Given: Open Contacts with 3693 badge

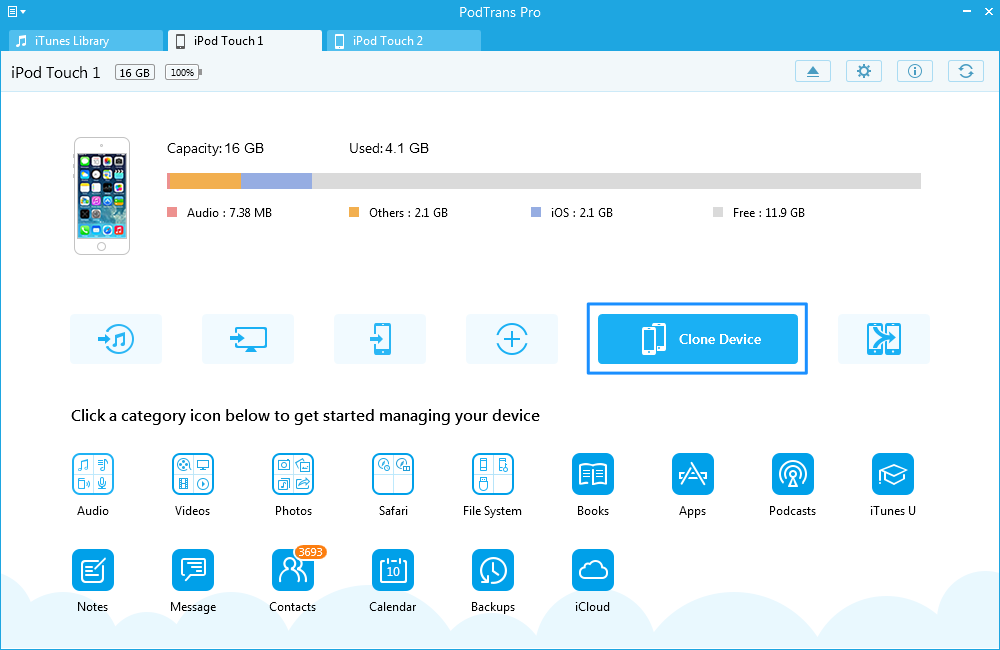Looking at the screenshot, I should [292, 571].
